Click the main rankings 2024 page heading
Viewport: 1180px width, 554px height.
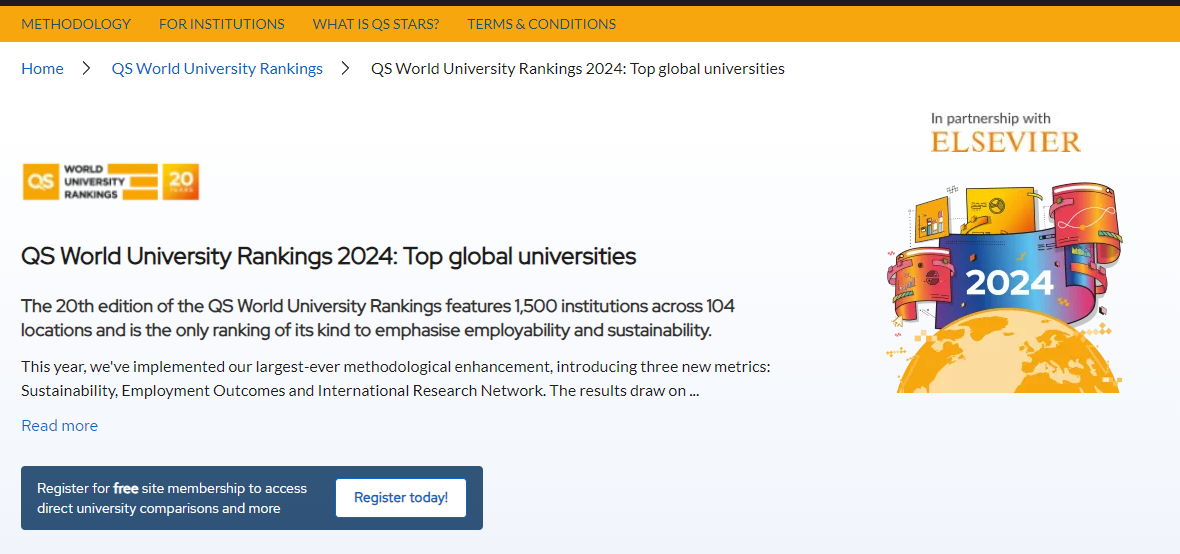pos(328,256)
